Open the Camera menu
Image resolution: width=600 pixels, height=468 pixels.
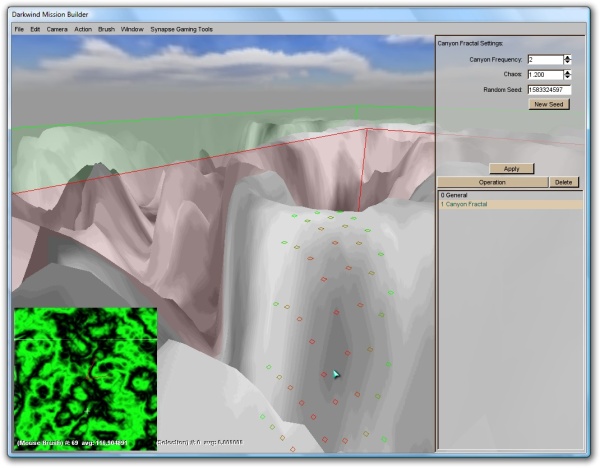57,29
